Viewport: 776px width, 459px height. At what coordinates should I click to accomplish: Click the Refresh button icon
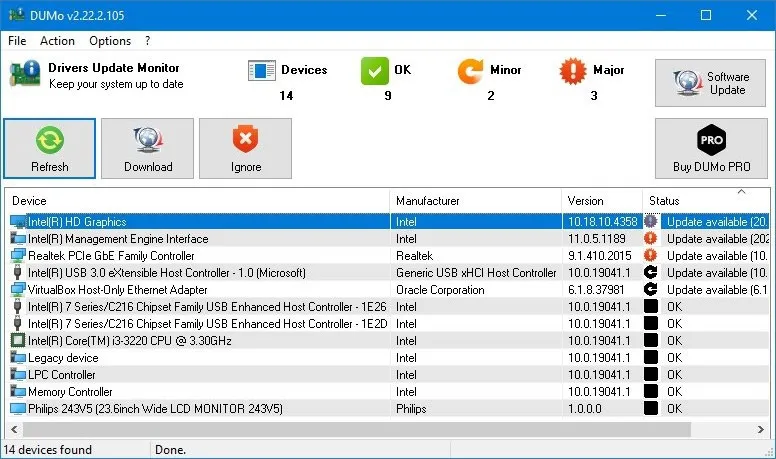coord(50,140)
